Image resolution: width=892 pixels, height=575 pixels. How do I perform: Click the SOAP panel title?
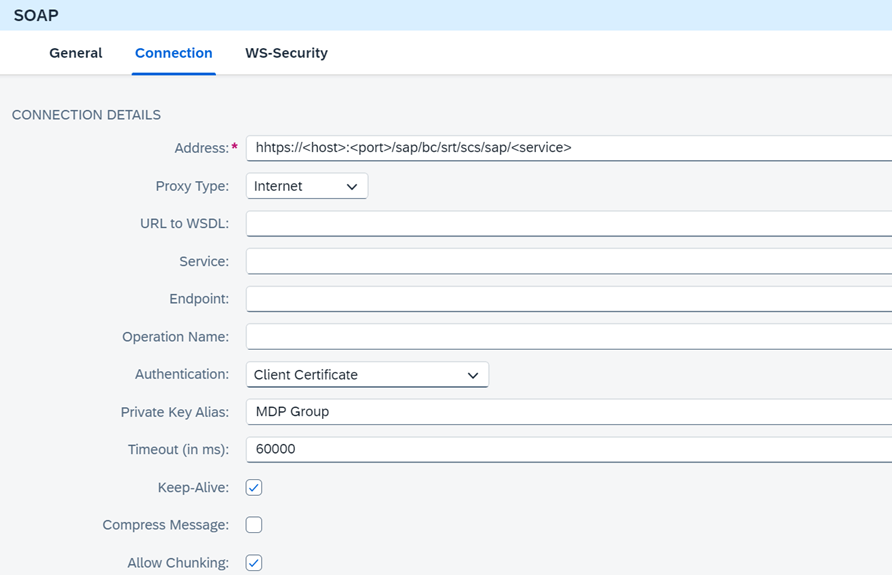(x=36, y=16)
